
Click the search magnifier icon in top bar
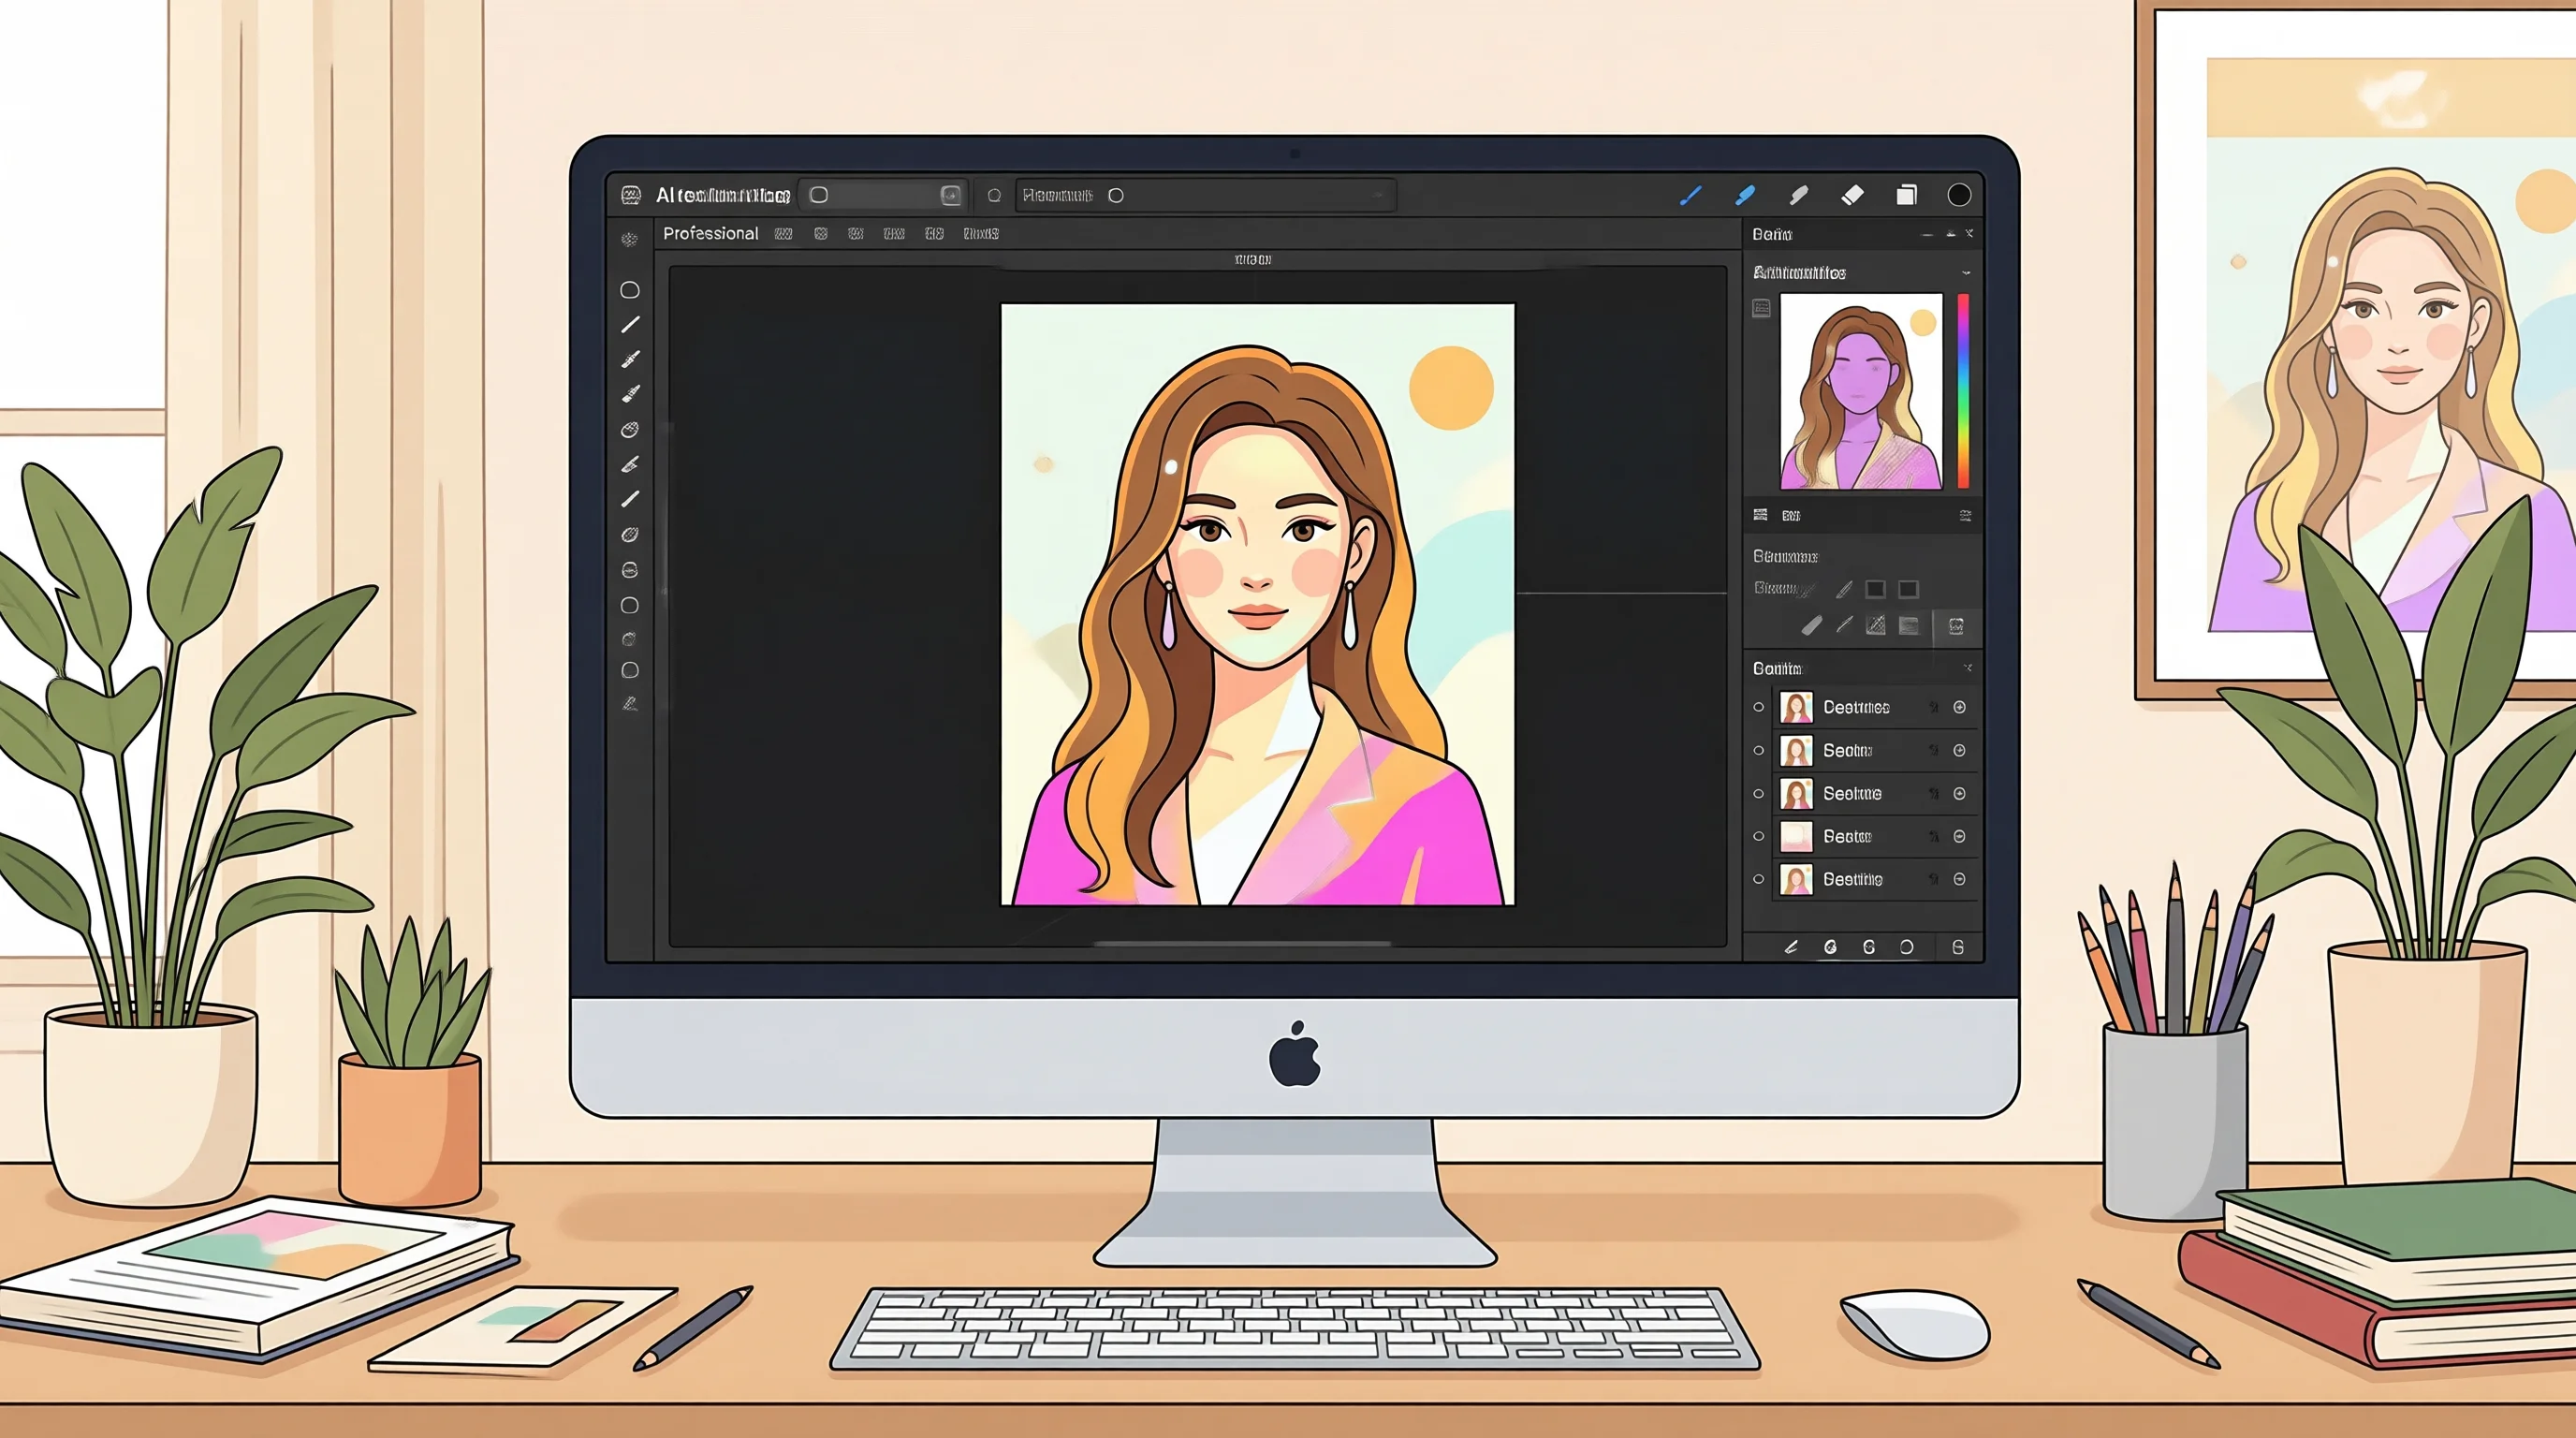tap(994, 196)
